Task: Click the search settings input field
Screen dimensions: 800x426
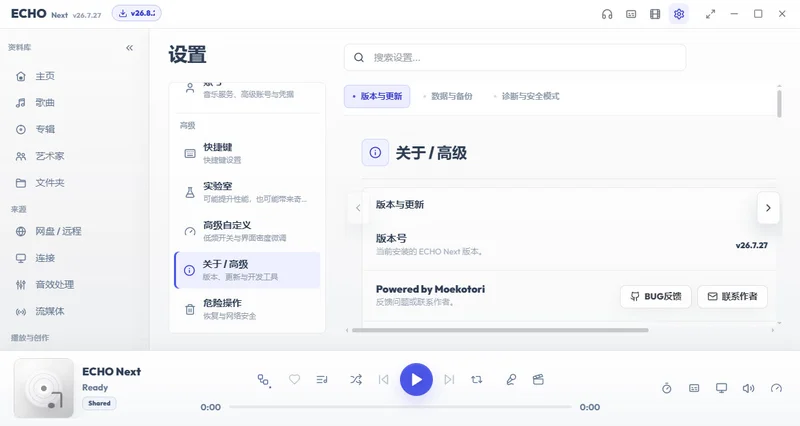Action: (x=515, y=58)
